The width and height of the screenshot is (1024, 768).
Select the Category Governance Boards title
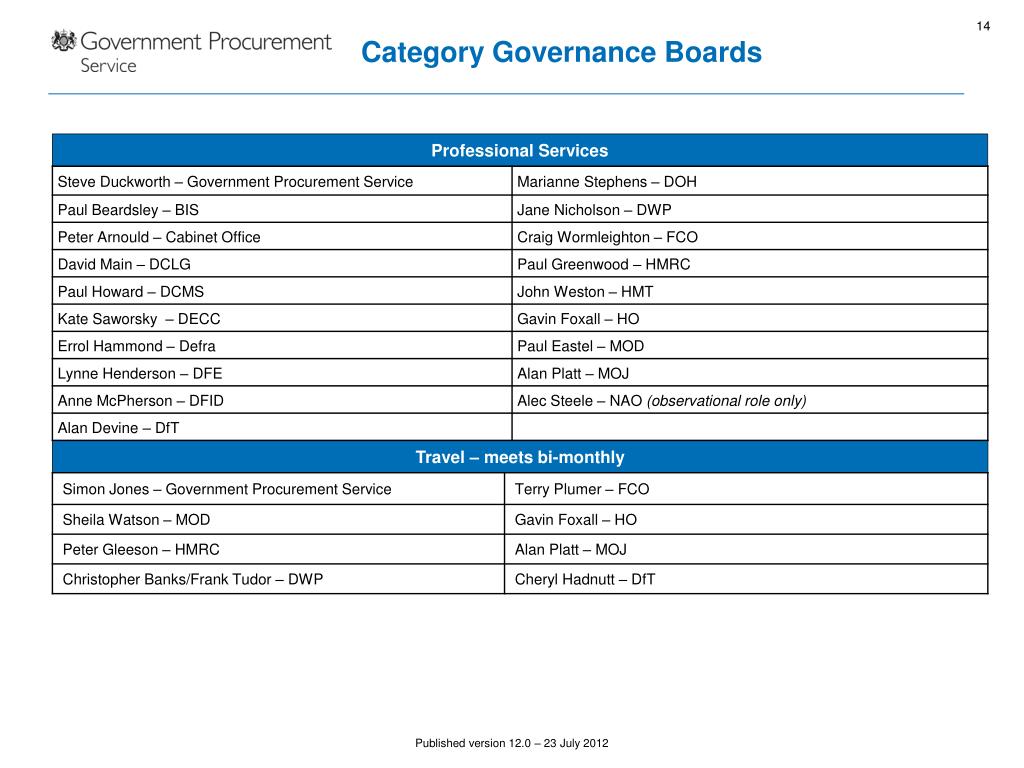[561, 52]
